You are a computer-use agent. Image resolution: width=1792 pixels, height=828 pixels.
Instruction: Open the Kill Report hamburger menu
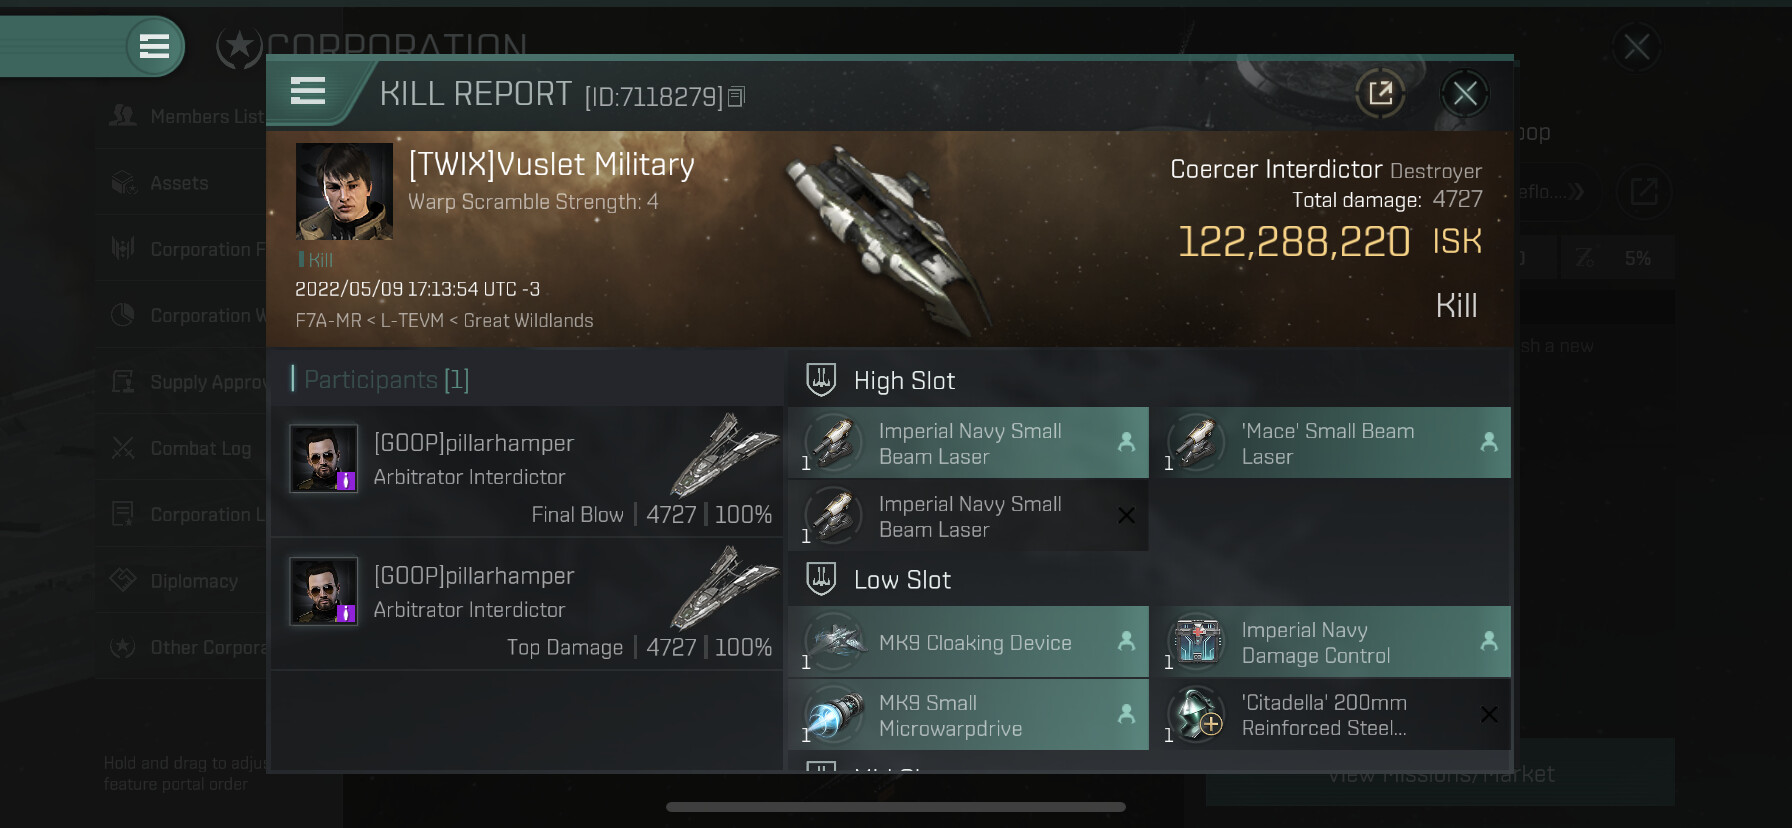pyautogui.click(x=308, y=91)
